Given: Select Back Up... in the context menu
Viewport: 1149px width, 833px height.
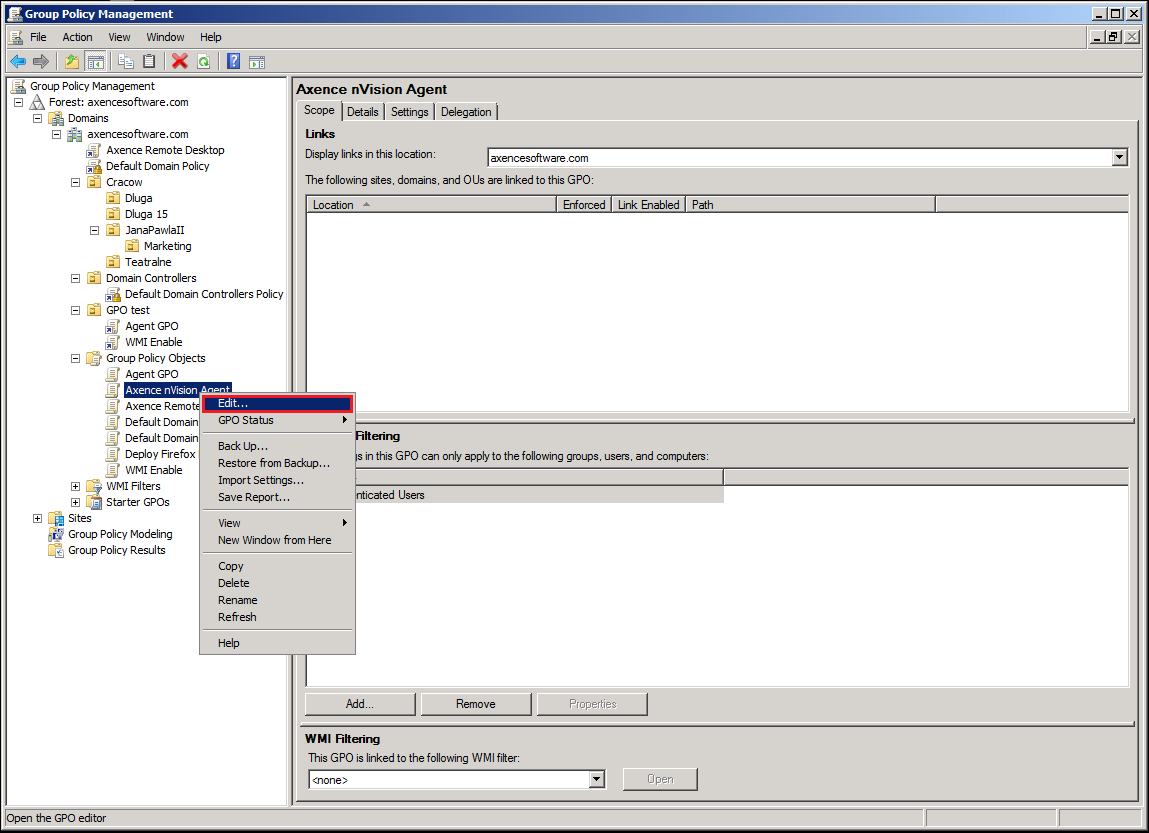Looking at the screenshot, I should pyautogui.click(x=243, y=446).
